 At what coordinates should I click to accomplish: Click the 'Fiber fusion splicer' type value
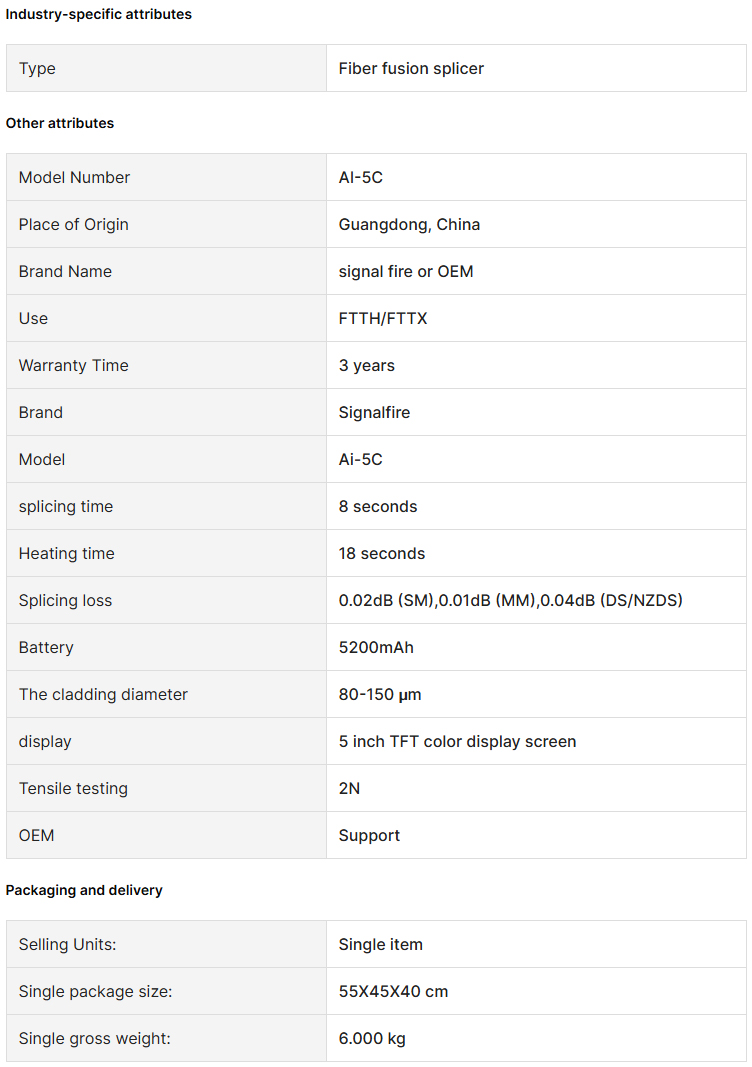(x=411, y=68)
